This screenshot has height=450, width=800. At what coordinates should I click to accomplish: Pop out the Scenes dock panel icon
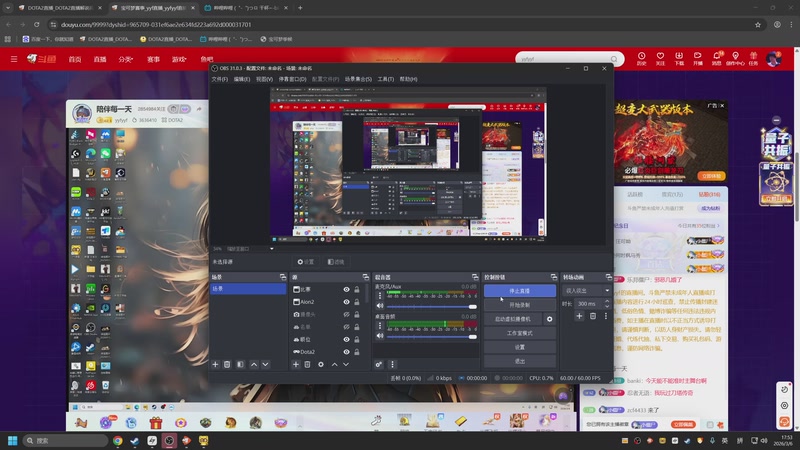pyautogui.click(x=283, y=277)
